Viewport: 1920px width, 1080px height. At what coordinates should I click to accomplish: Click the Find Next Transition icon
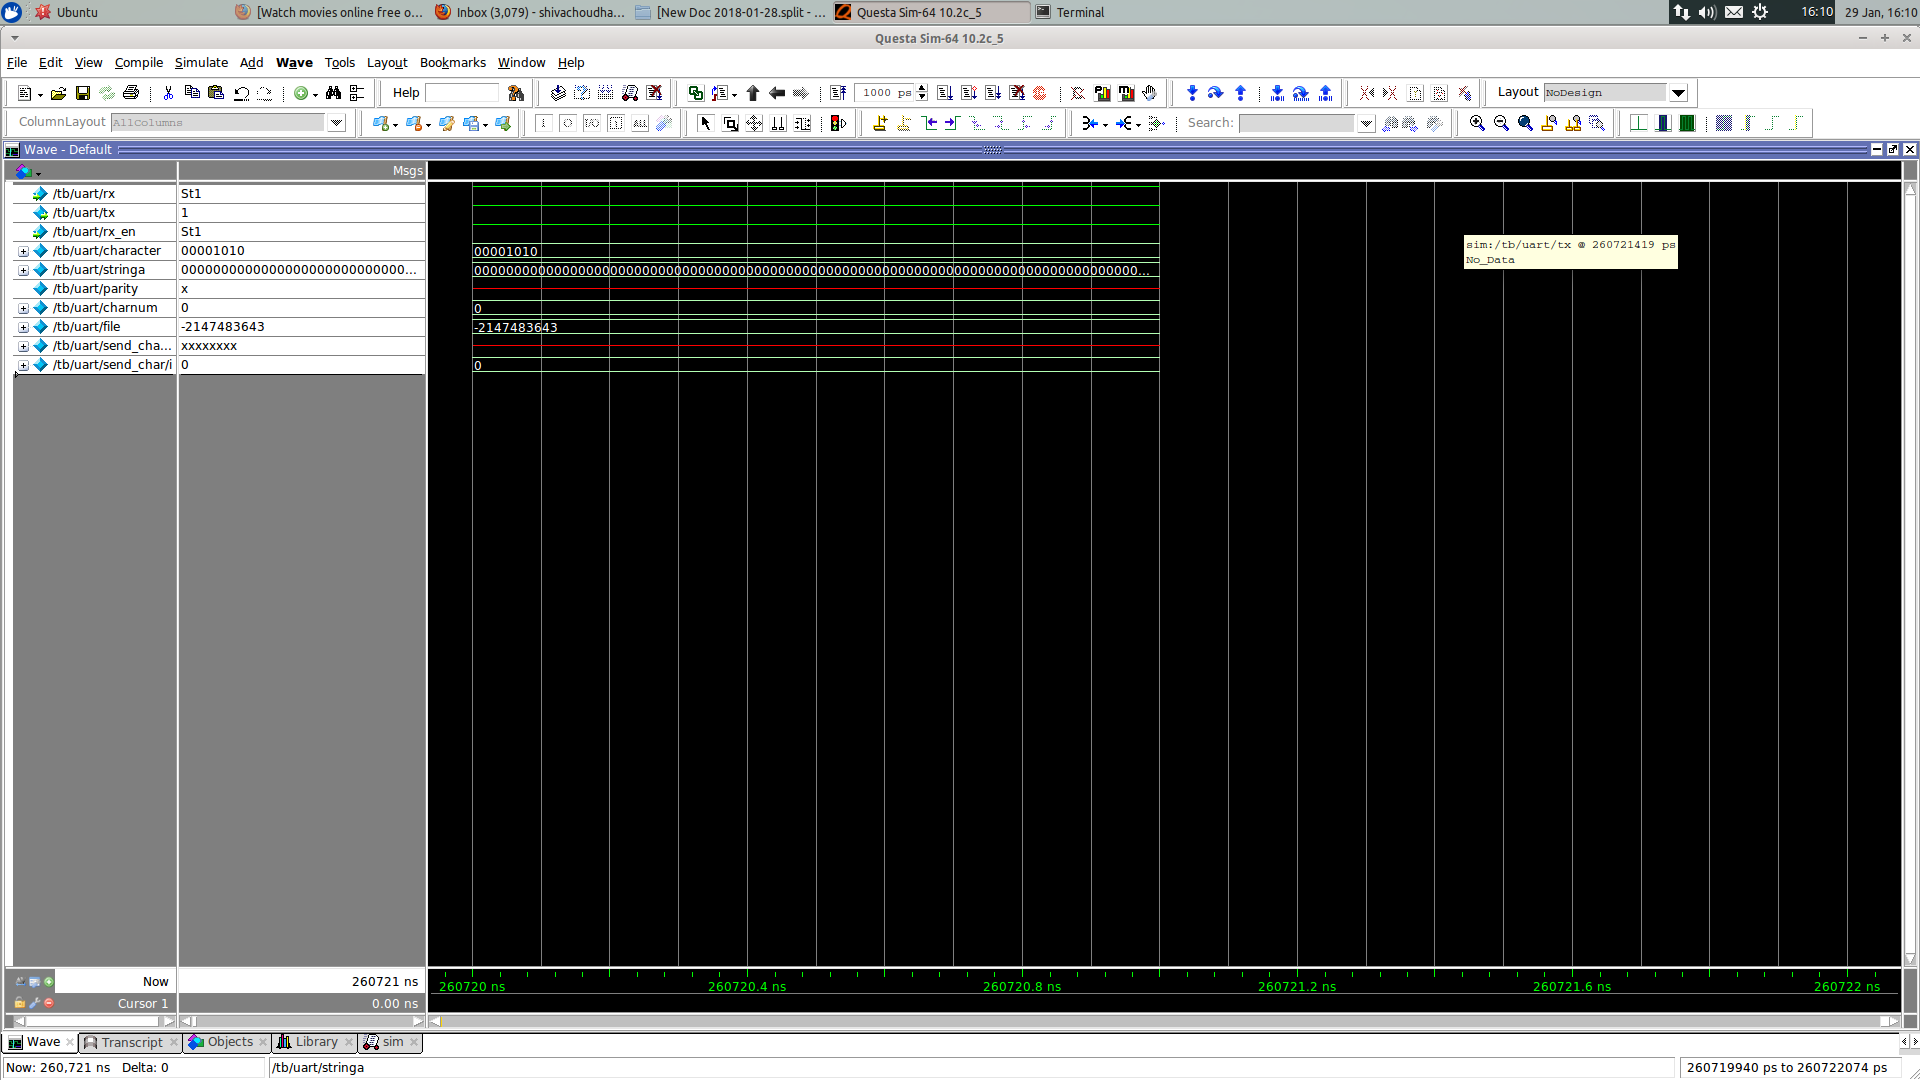tap(953, 123)
